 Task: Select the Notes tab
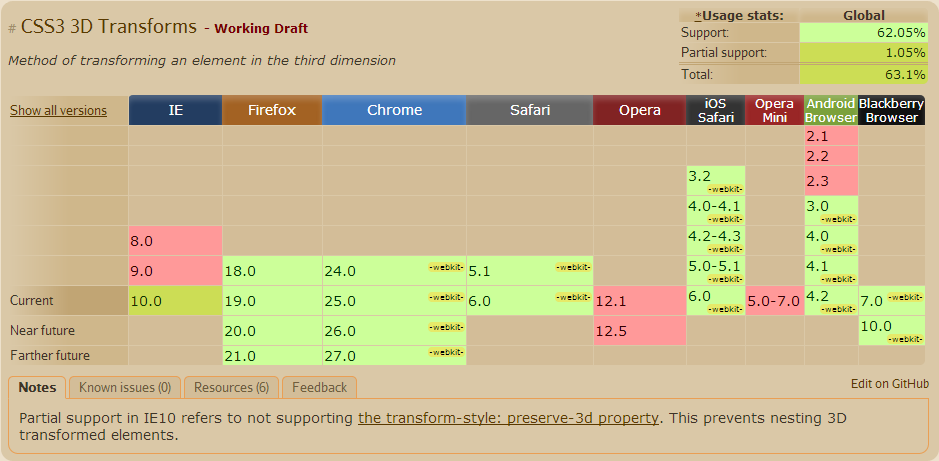point(38,387)
